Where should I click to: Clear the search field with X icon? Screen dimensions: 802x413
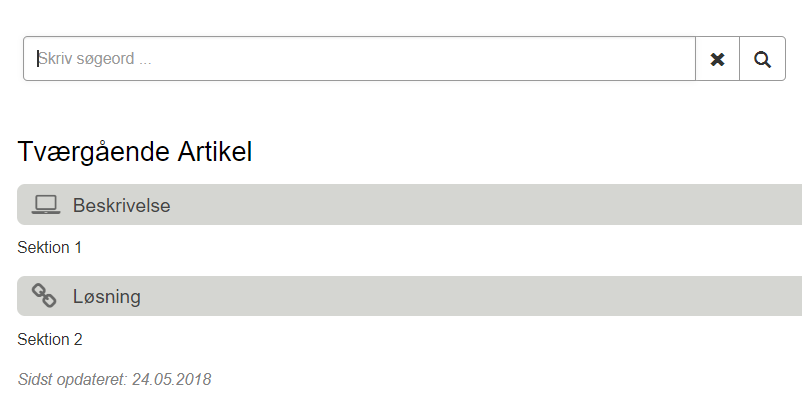pyautogui.click(x=717, y=59)
